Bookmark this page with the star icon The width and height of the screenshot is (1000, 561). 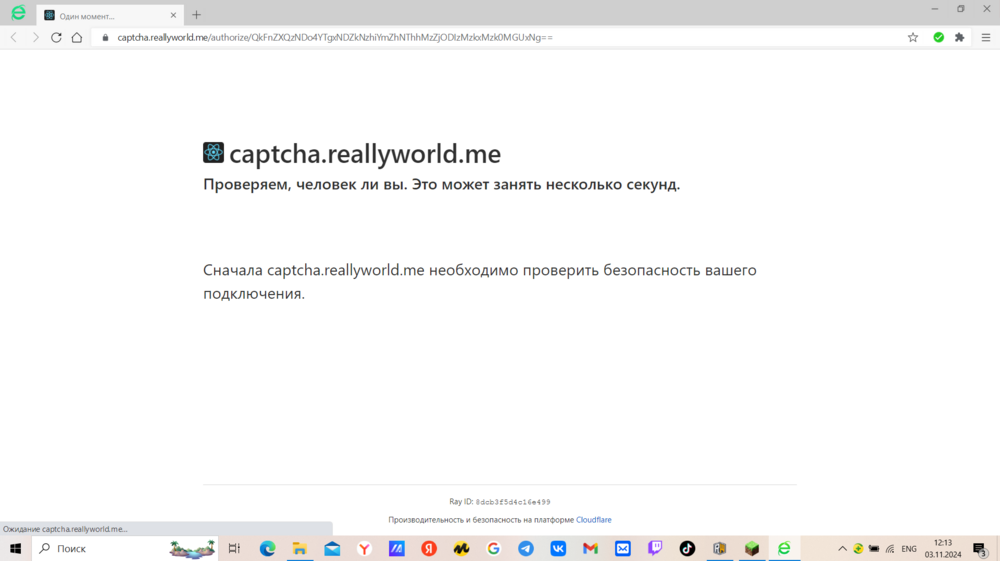[913, 38]
